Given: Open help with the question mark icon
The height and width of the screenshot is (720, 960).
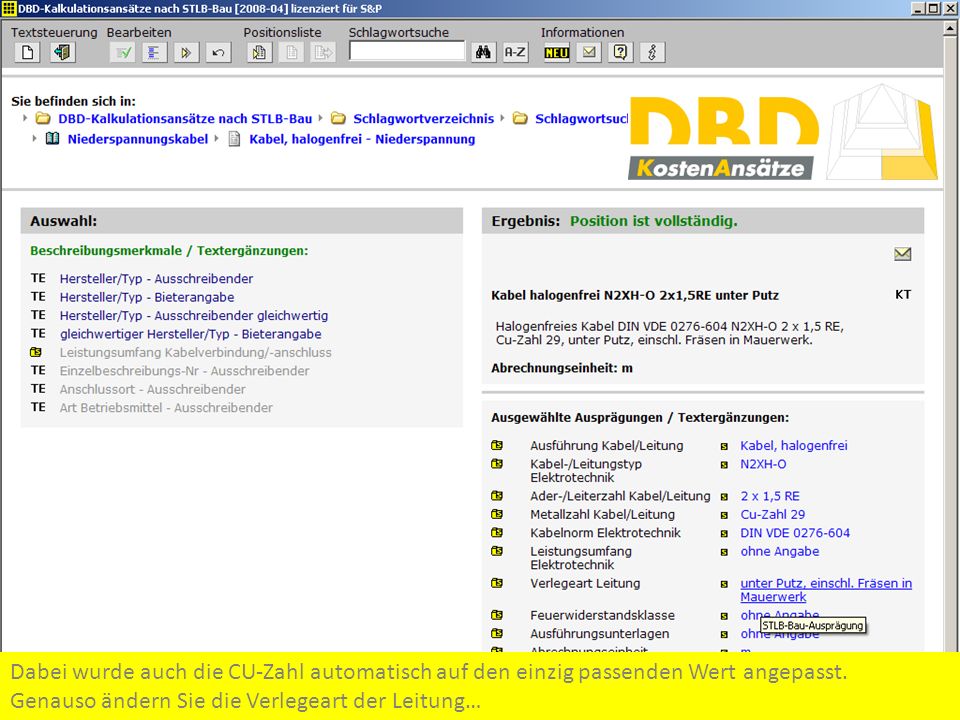Looking at the screenshot, I should (620, 53).
